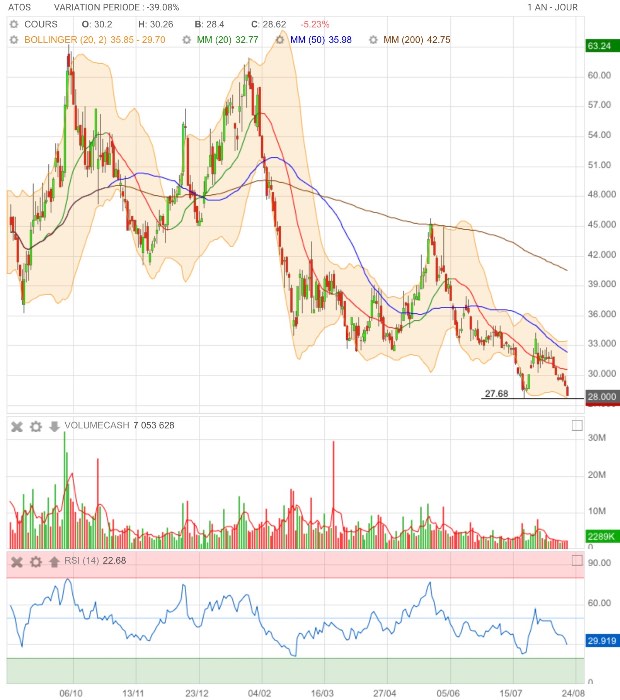Open RSI (14) settings gear
Screen dimensions: 620x700
point(36,562)
